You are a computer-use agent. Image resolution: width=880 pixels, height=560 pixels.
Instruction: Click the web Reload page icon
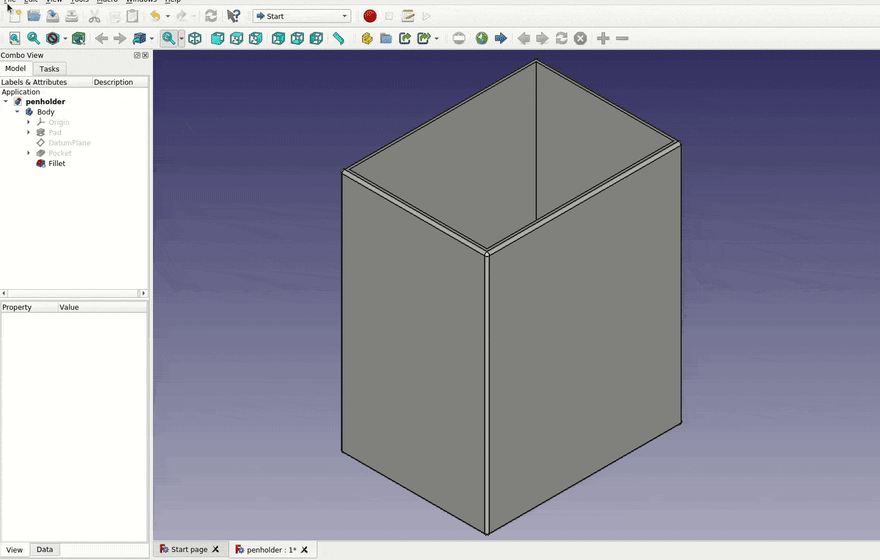(x=561, y=38)
